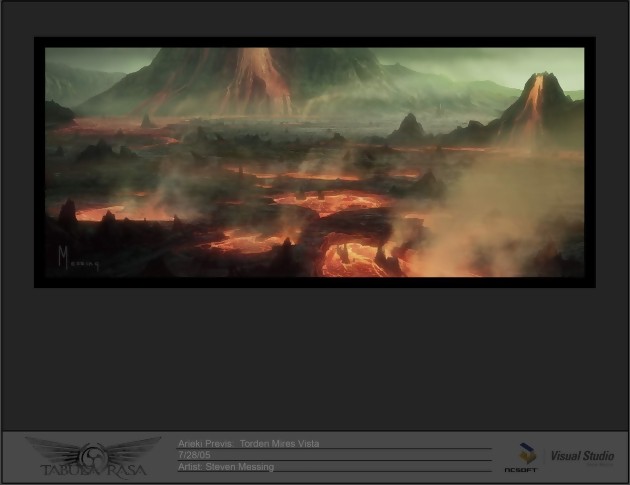
Task: Select the 'Arieki Previs: Torden Mires Vista' title
Action: click(x=249, y=443)
